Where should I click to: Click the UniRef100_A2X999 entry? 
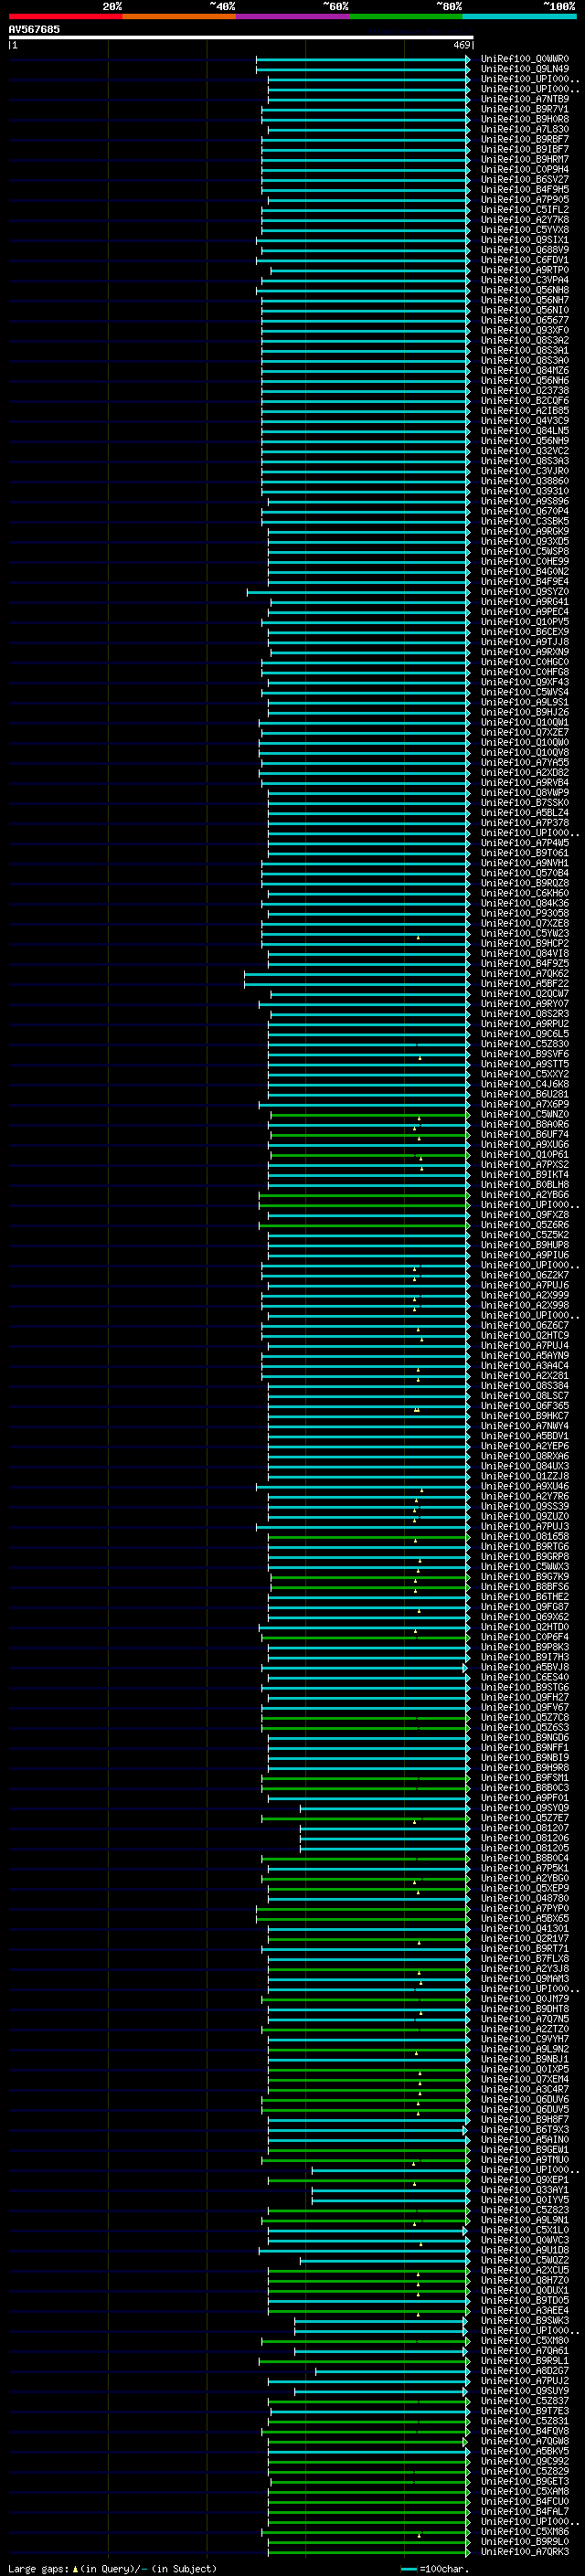tap(524, 1295)
